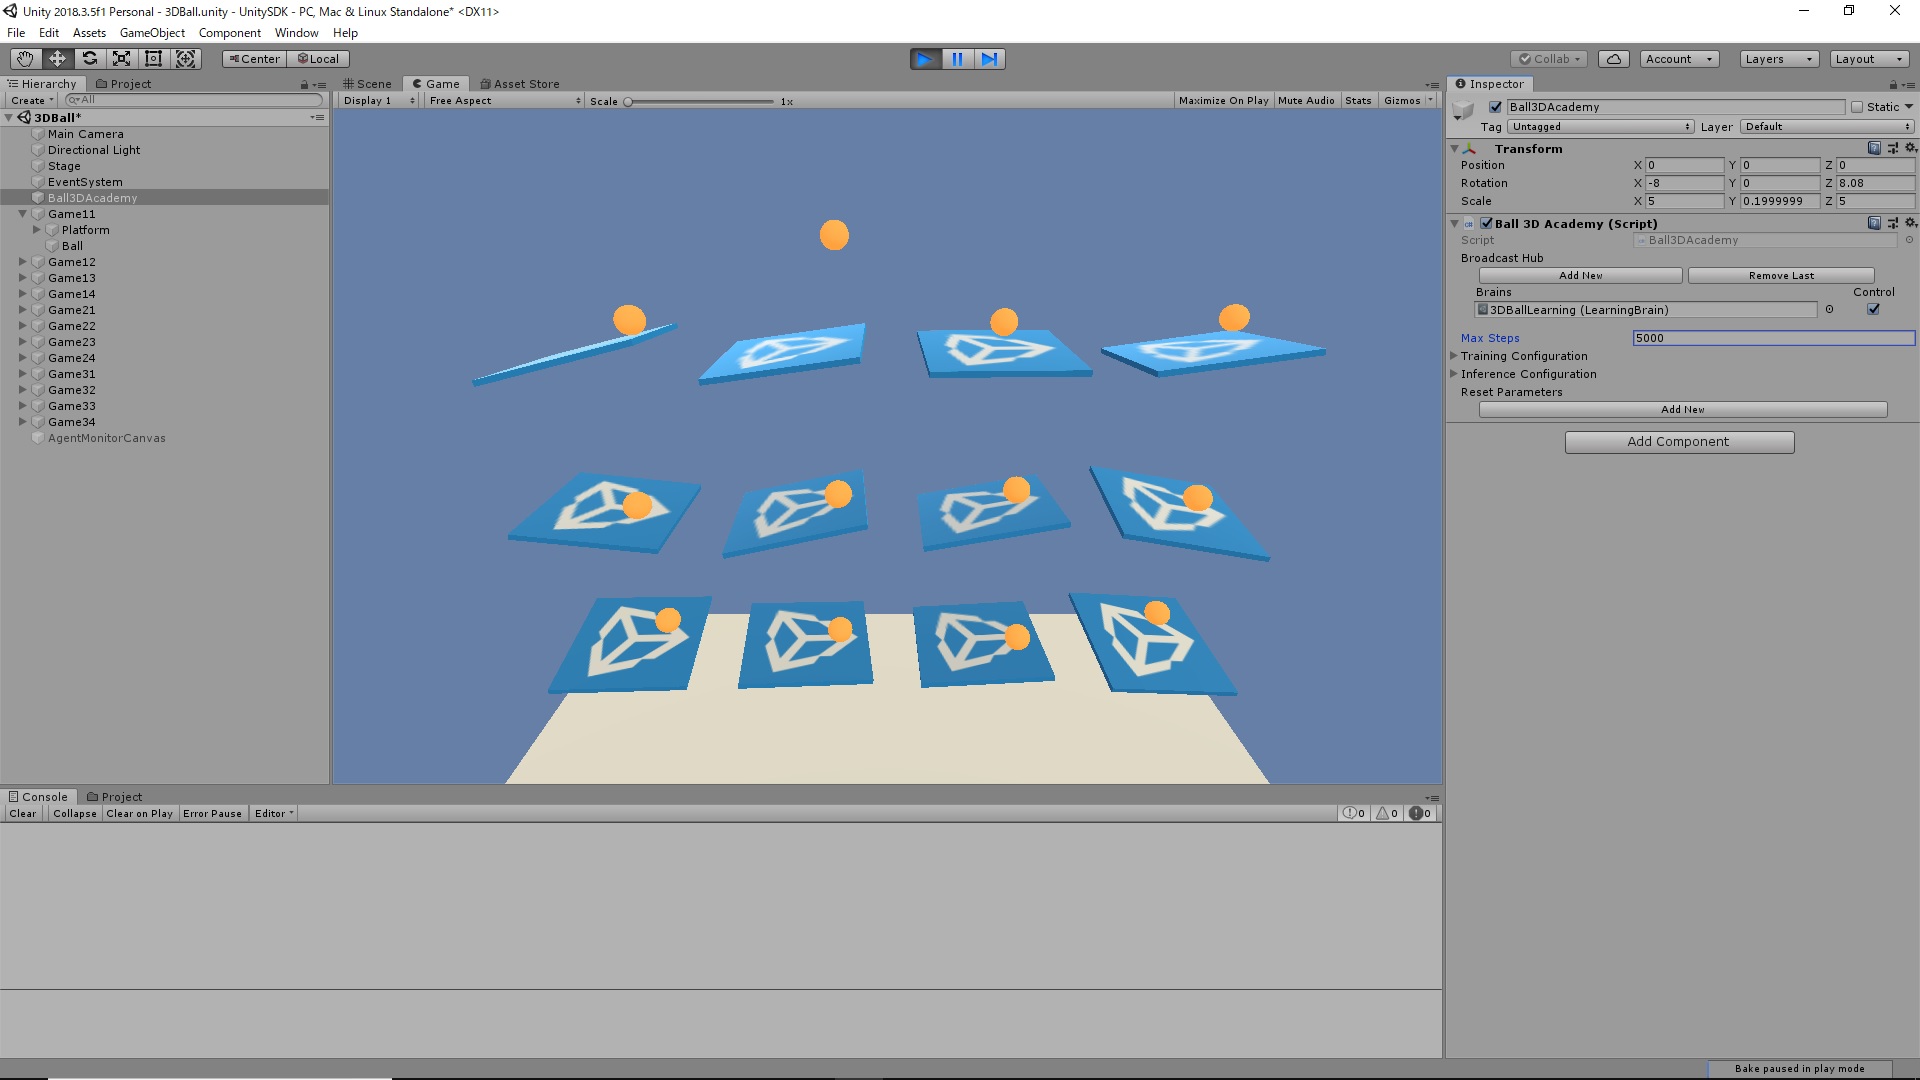This screenshot has height=1080, width=1920.
Task: Open Ball 3D Academy help icon
Action: click(x=1874, y=223)
